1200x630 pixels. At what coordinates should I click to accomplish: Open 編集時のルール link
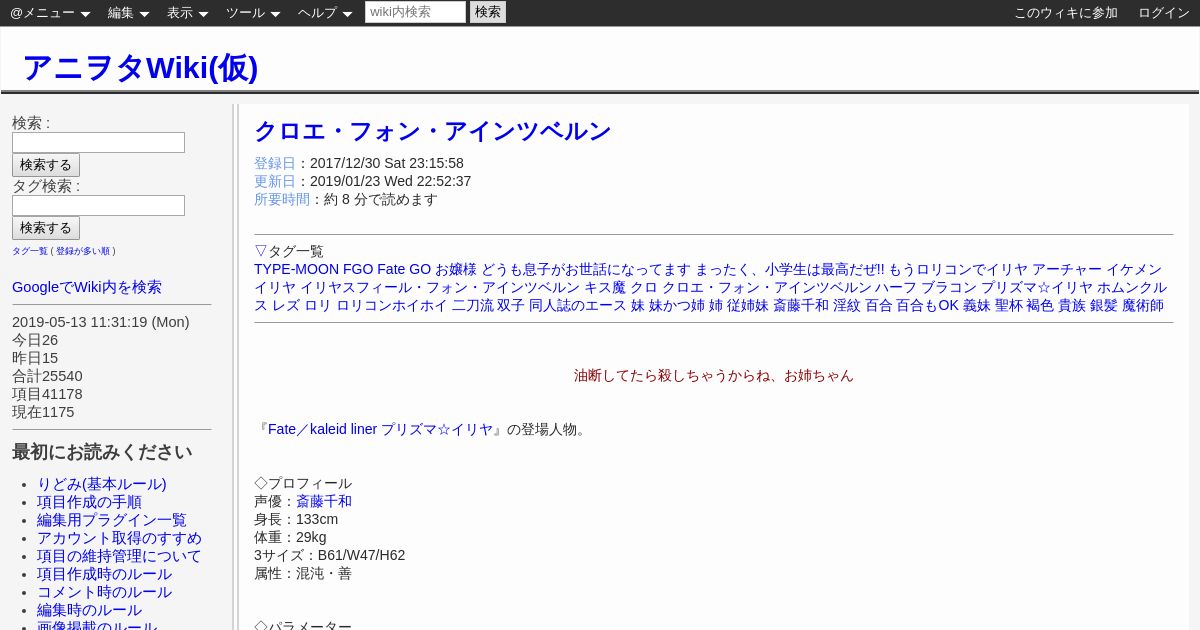(x=89, y=610)
